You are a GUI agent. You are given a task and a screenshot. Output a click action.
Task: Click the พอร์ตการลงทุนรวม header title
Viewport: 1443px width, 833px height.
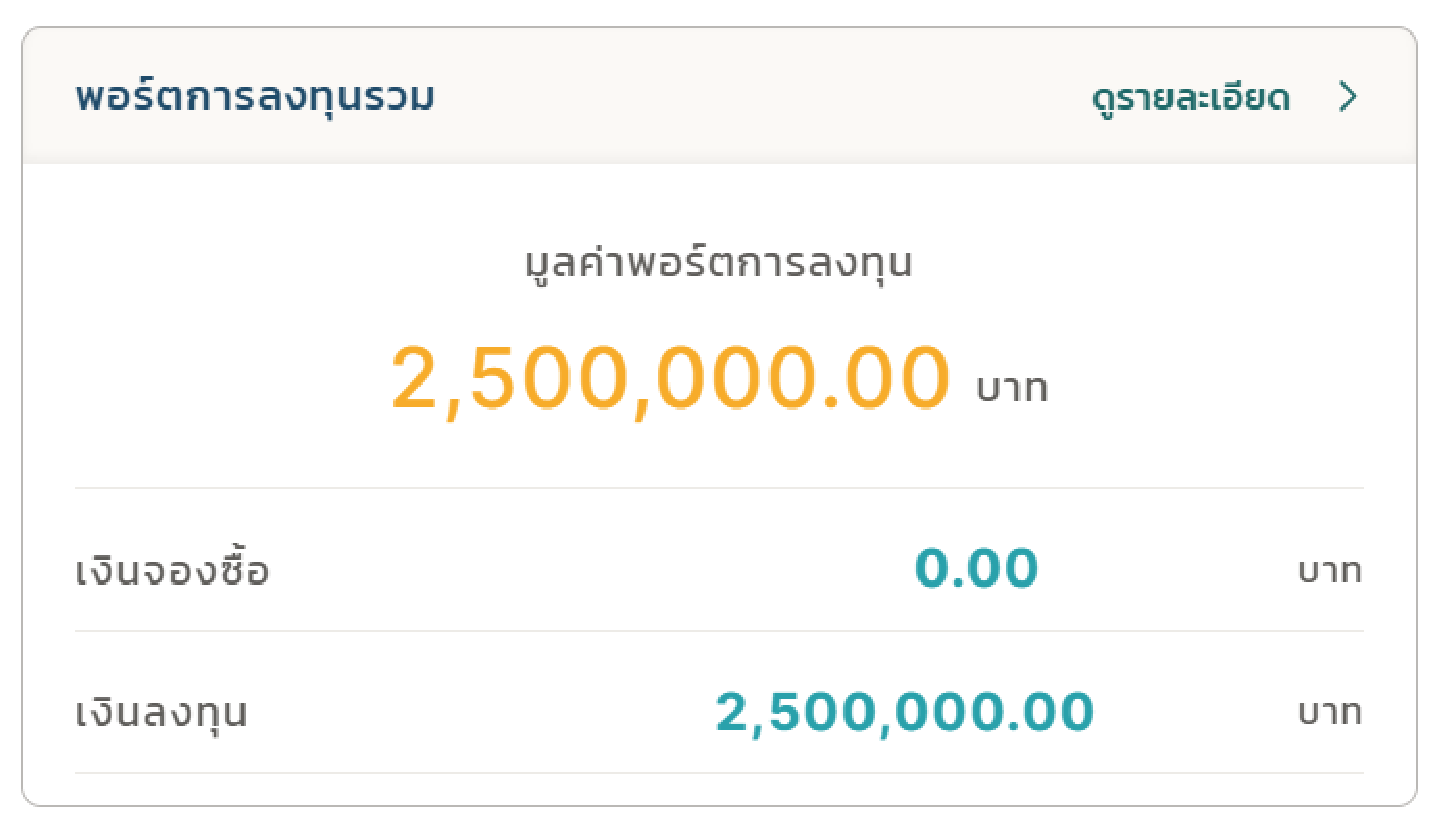click(x=254, y=98)
